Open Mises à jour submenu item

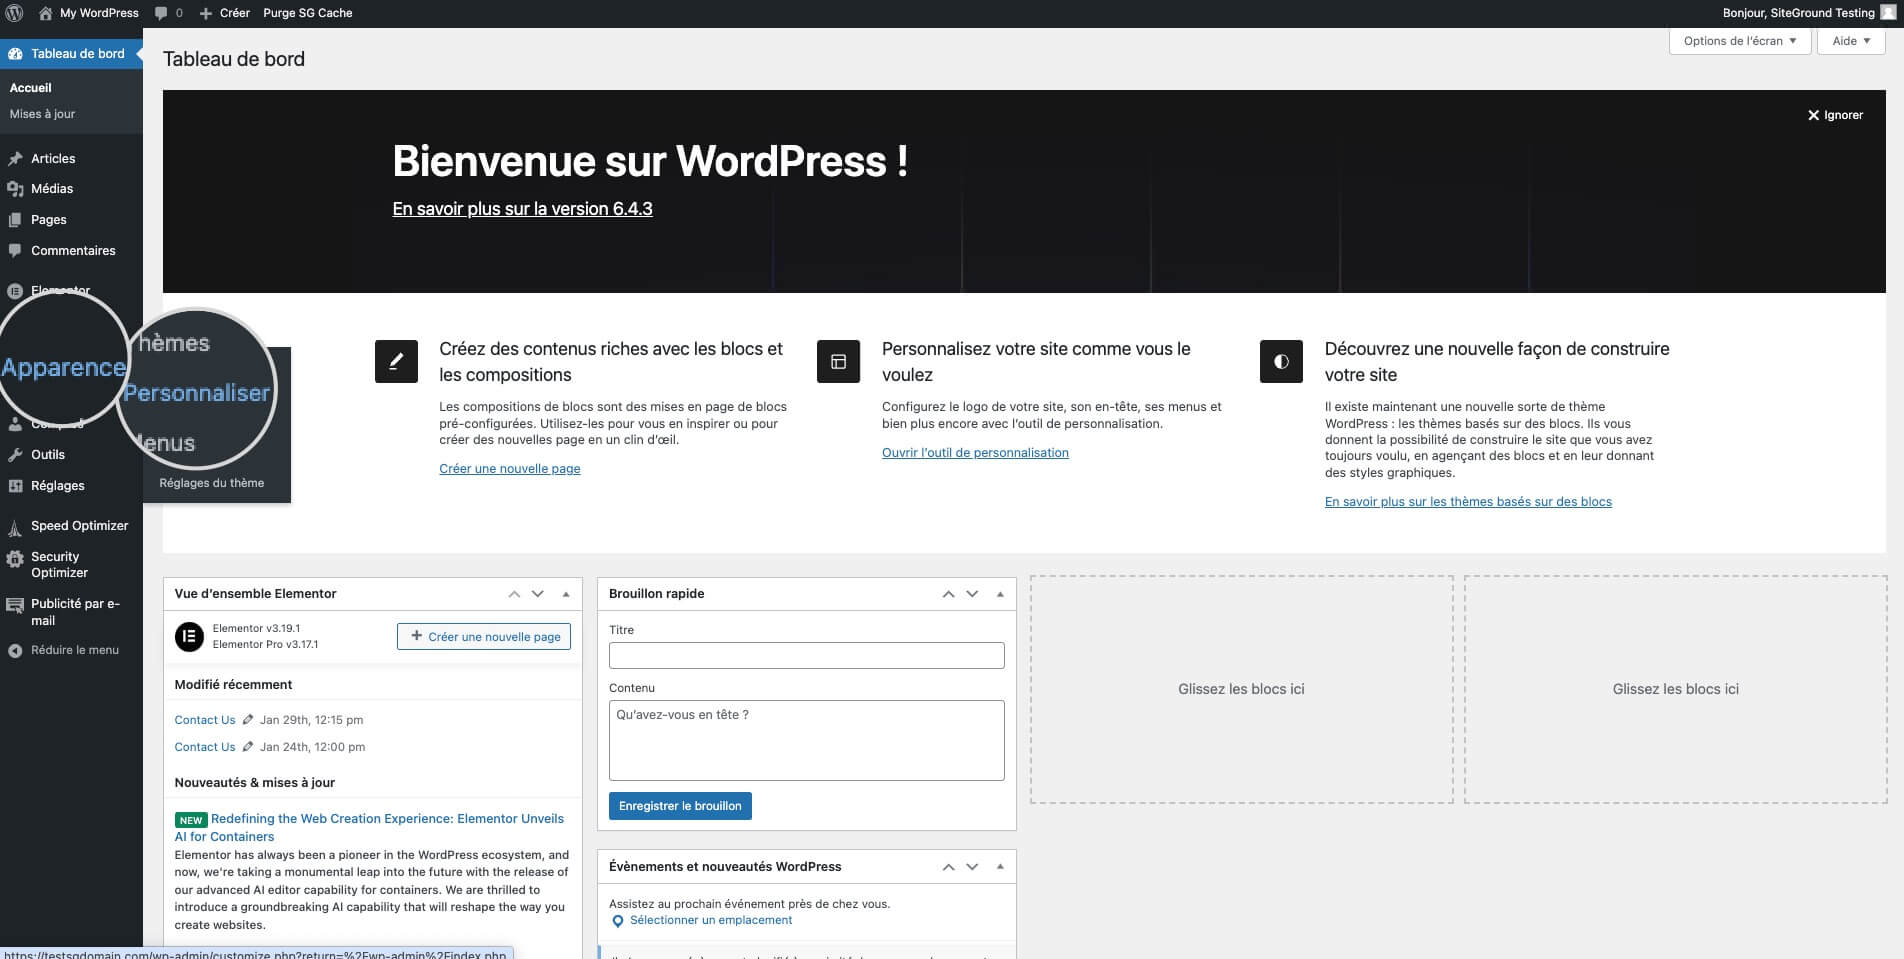42,114
